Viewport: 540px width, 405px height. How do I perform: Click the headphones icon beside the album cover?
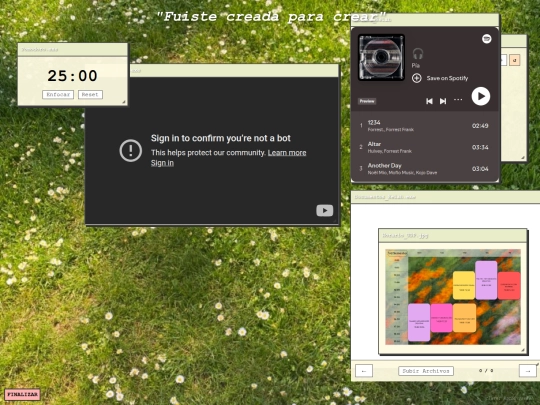tap(418, 54)
